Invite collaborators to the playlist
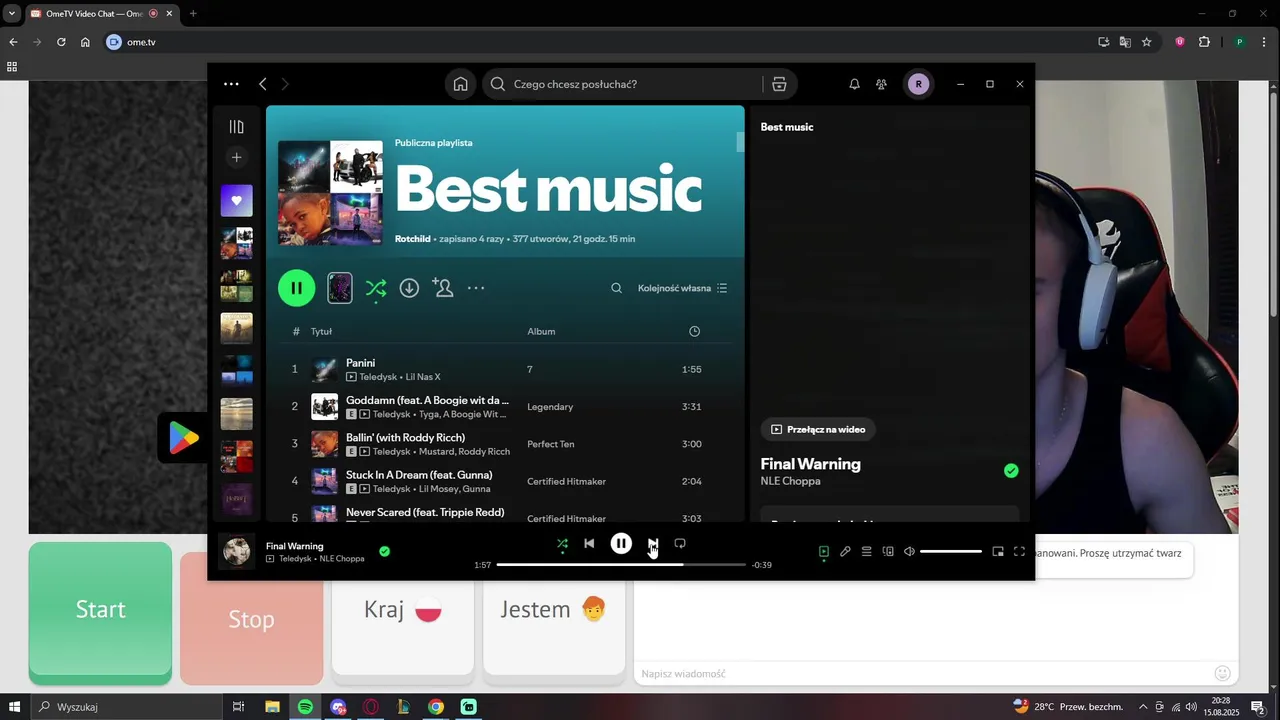The width and height of the screenshot is (1280, 720). pyautogui.click(x=443, y=288)
